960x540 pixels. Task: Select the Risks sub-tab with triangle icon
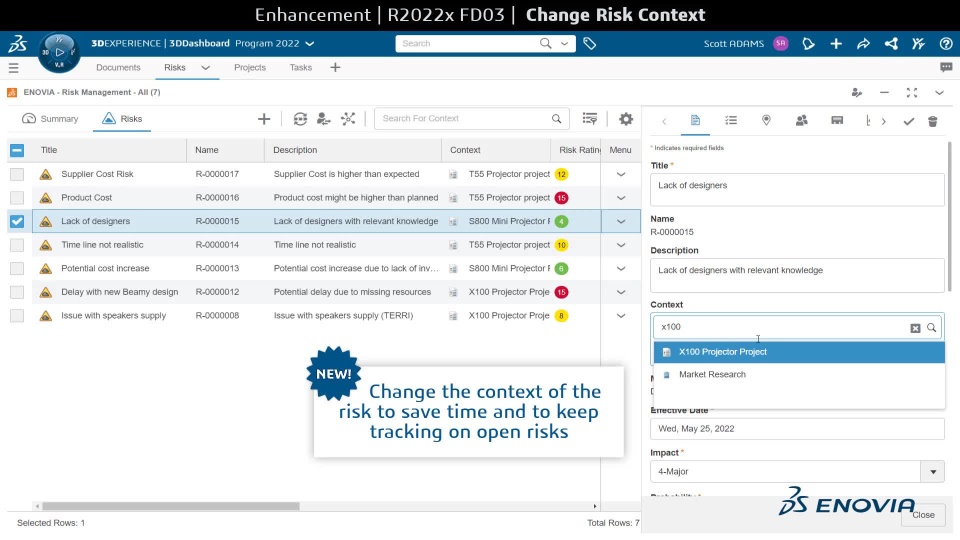pos(122,119)
